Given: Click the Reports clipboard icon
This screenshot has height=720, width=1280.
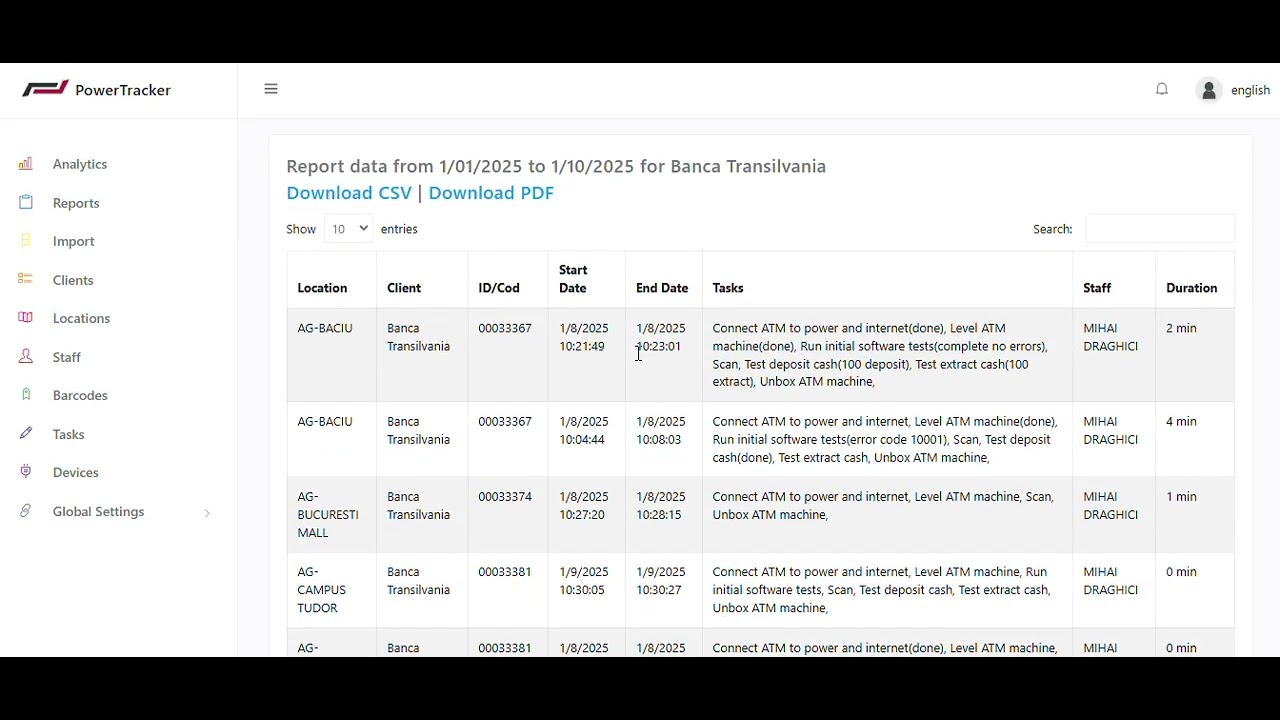Looking at the screenshot, I should [x=26, y=202].
